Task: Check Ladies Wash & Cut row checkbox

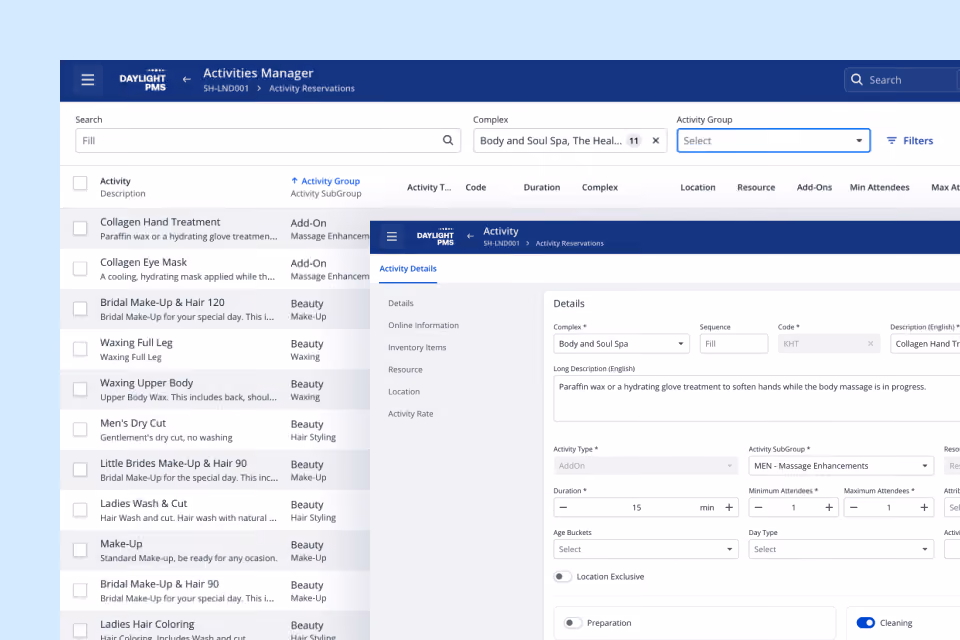Action: 80,510
